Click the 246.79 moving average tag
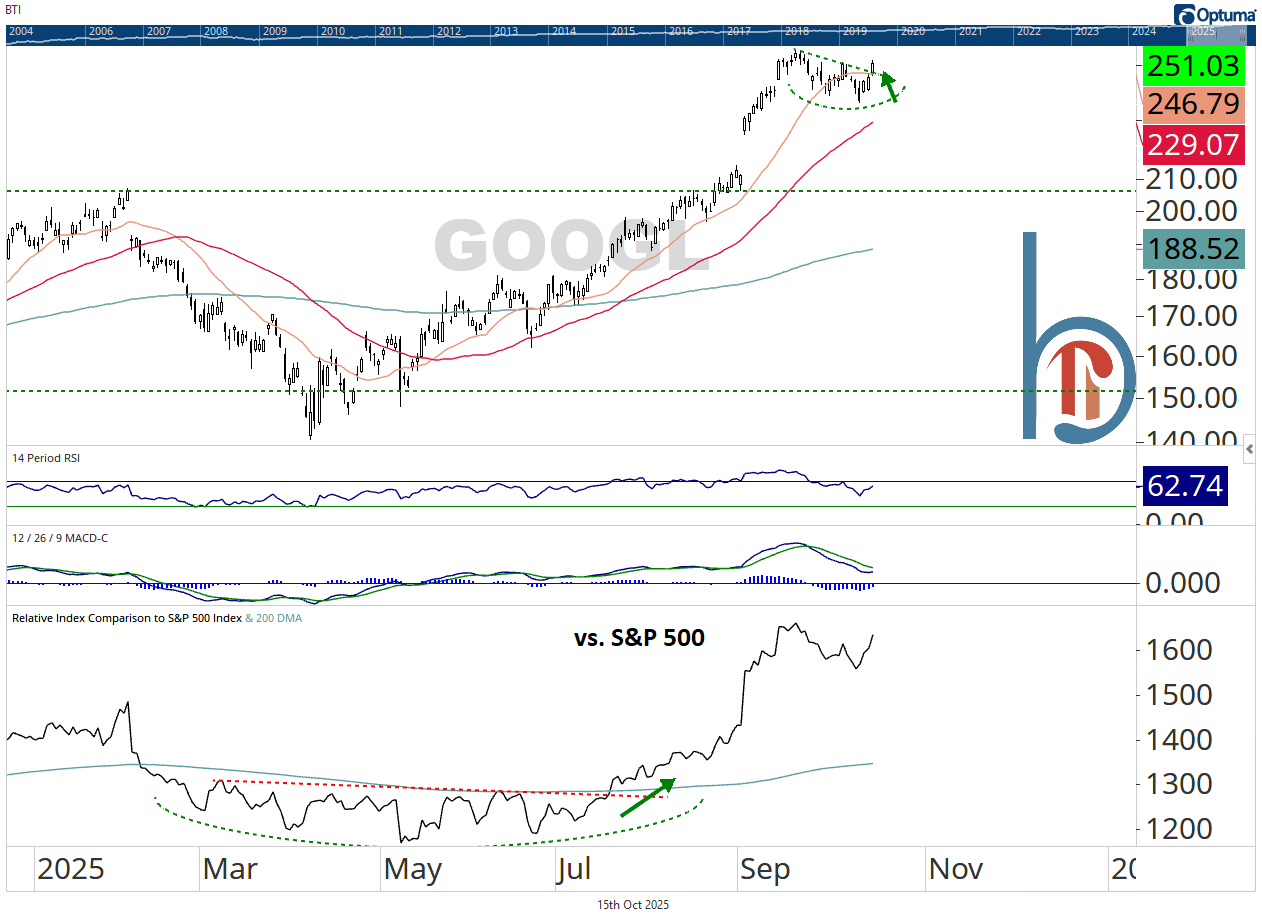 pos(1194,104)
